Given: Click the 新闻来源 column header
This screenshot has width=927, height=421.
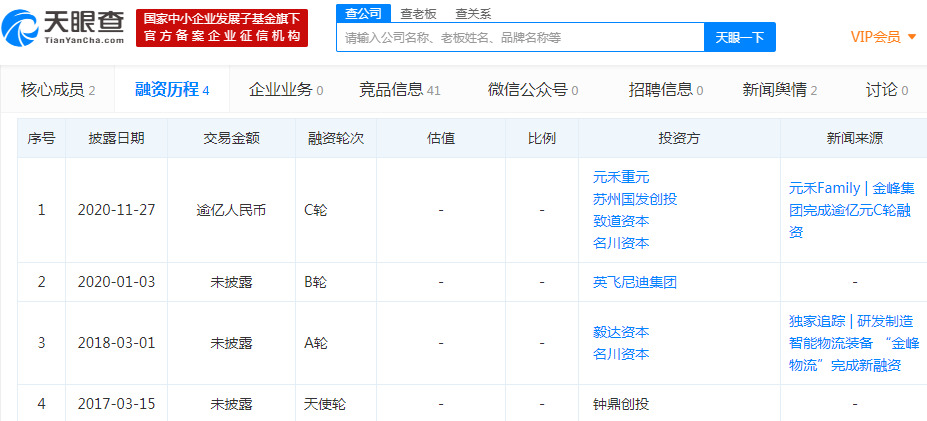Looking at the screenshot, I should pos(854,138).
